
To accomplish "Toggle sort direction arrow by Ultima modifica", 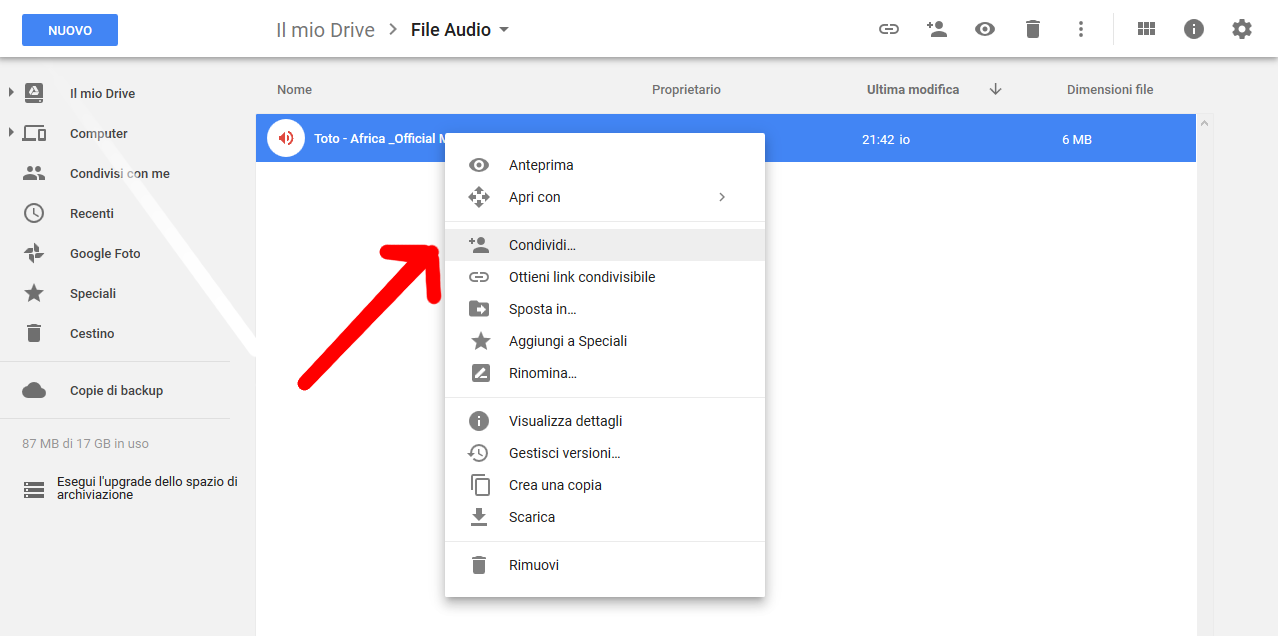I will coord(995,89).
